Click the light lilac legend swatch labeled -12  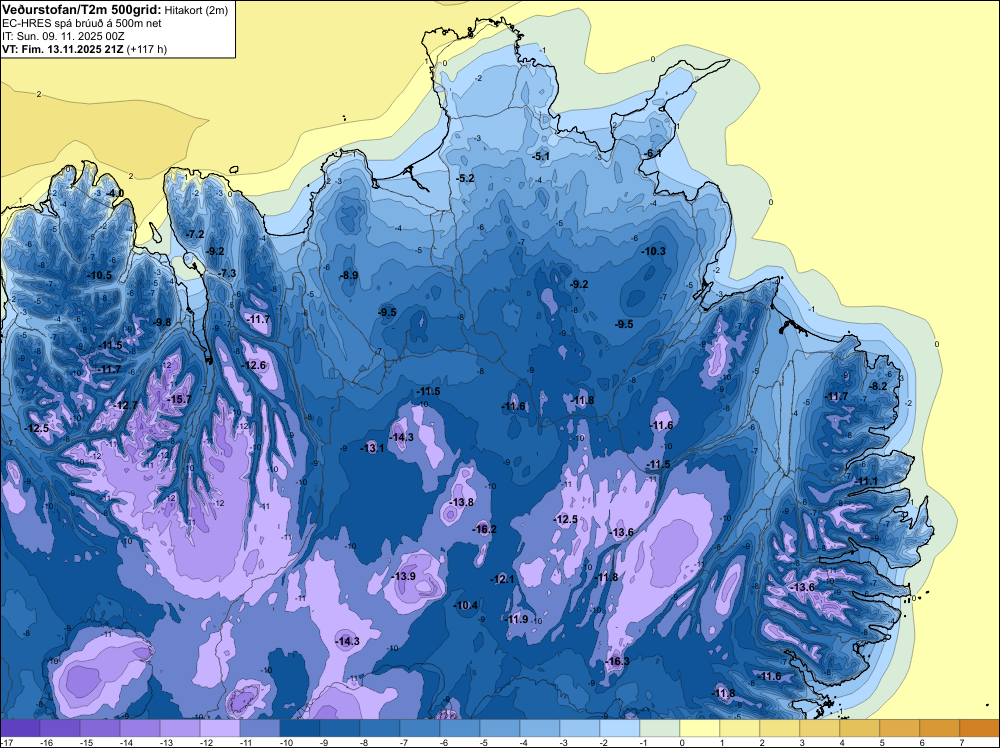(219, 728)
